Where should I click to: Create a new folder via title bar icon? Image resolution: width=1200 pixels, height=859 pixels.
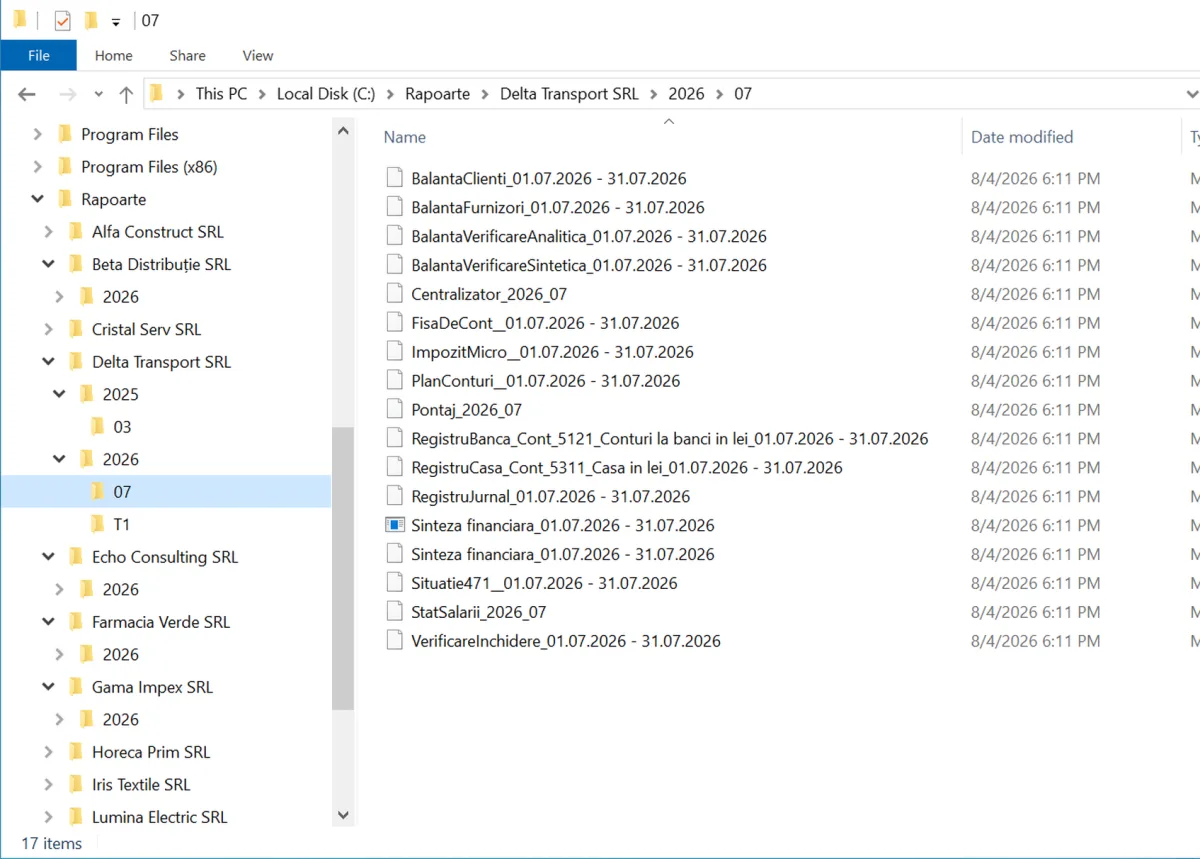(91, 20)
